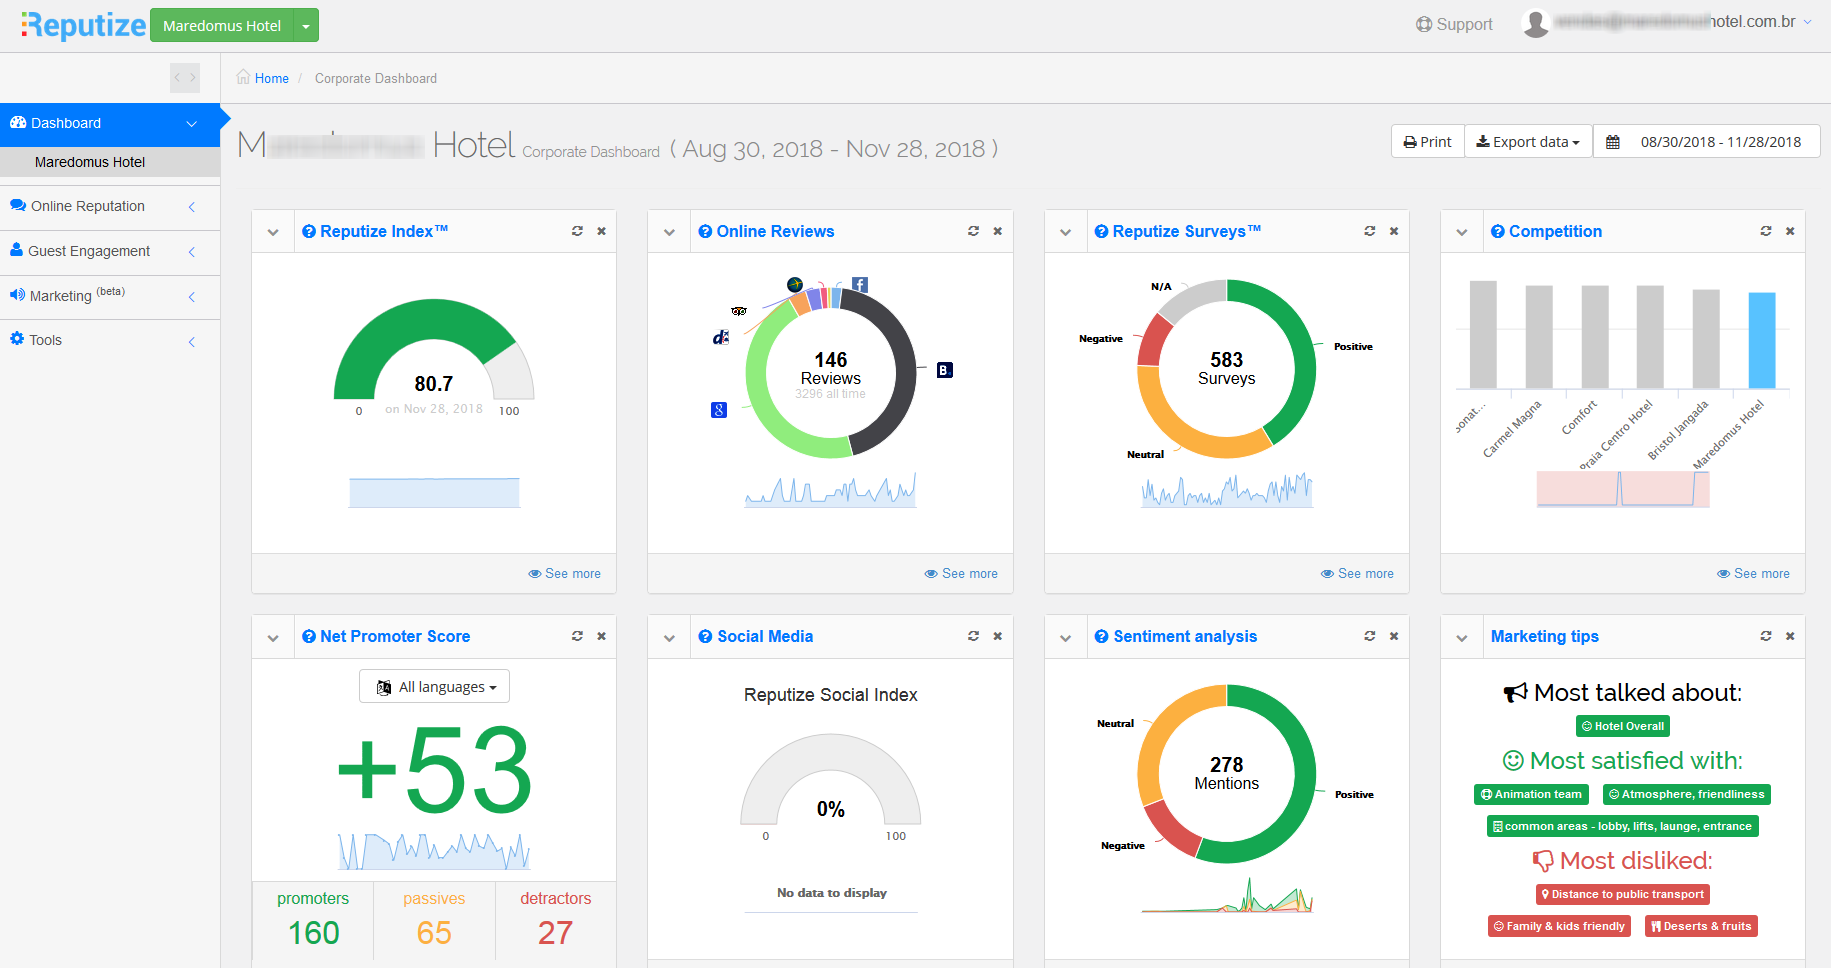See more of Reputize Index
Image resolution: width=1831 pixels, height=968 pixels.
click(565, 574)
